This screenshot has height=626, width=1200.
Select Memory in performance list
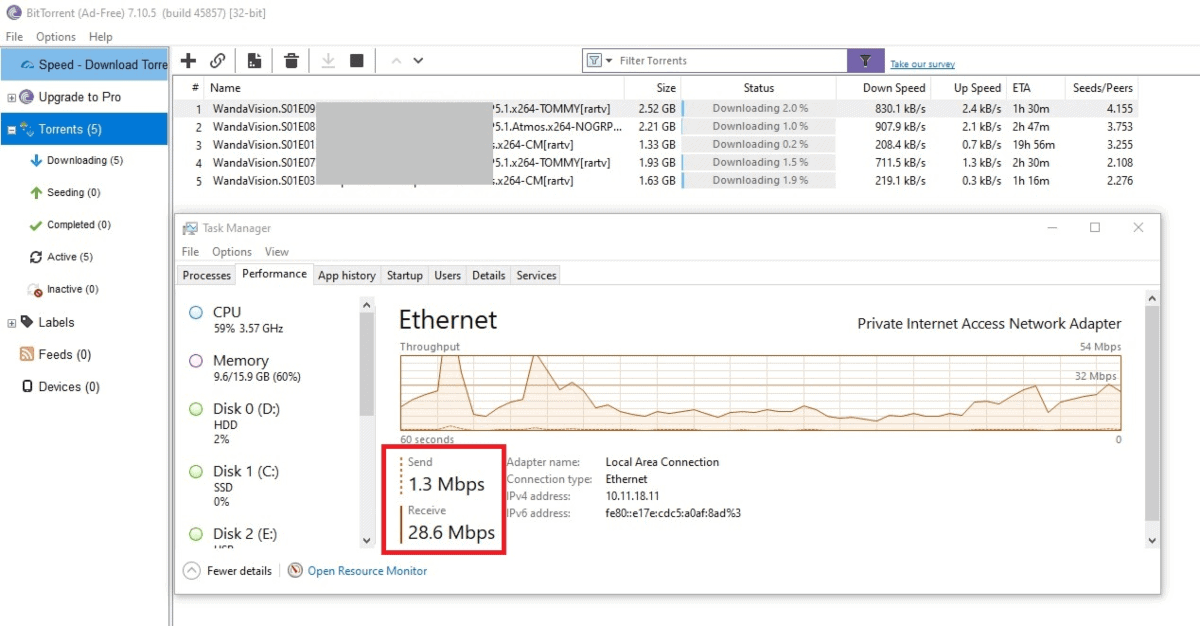(267, 368)
